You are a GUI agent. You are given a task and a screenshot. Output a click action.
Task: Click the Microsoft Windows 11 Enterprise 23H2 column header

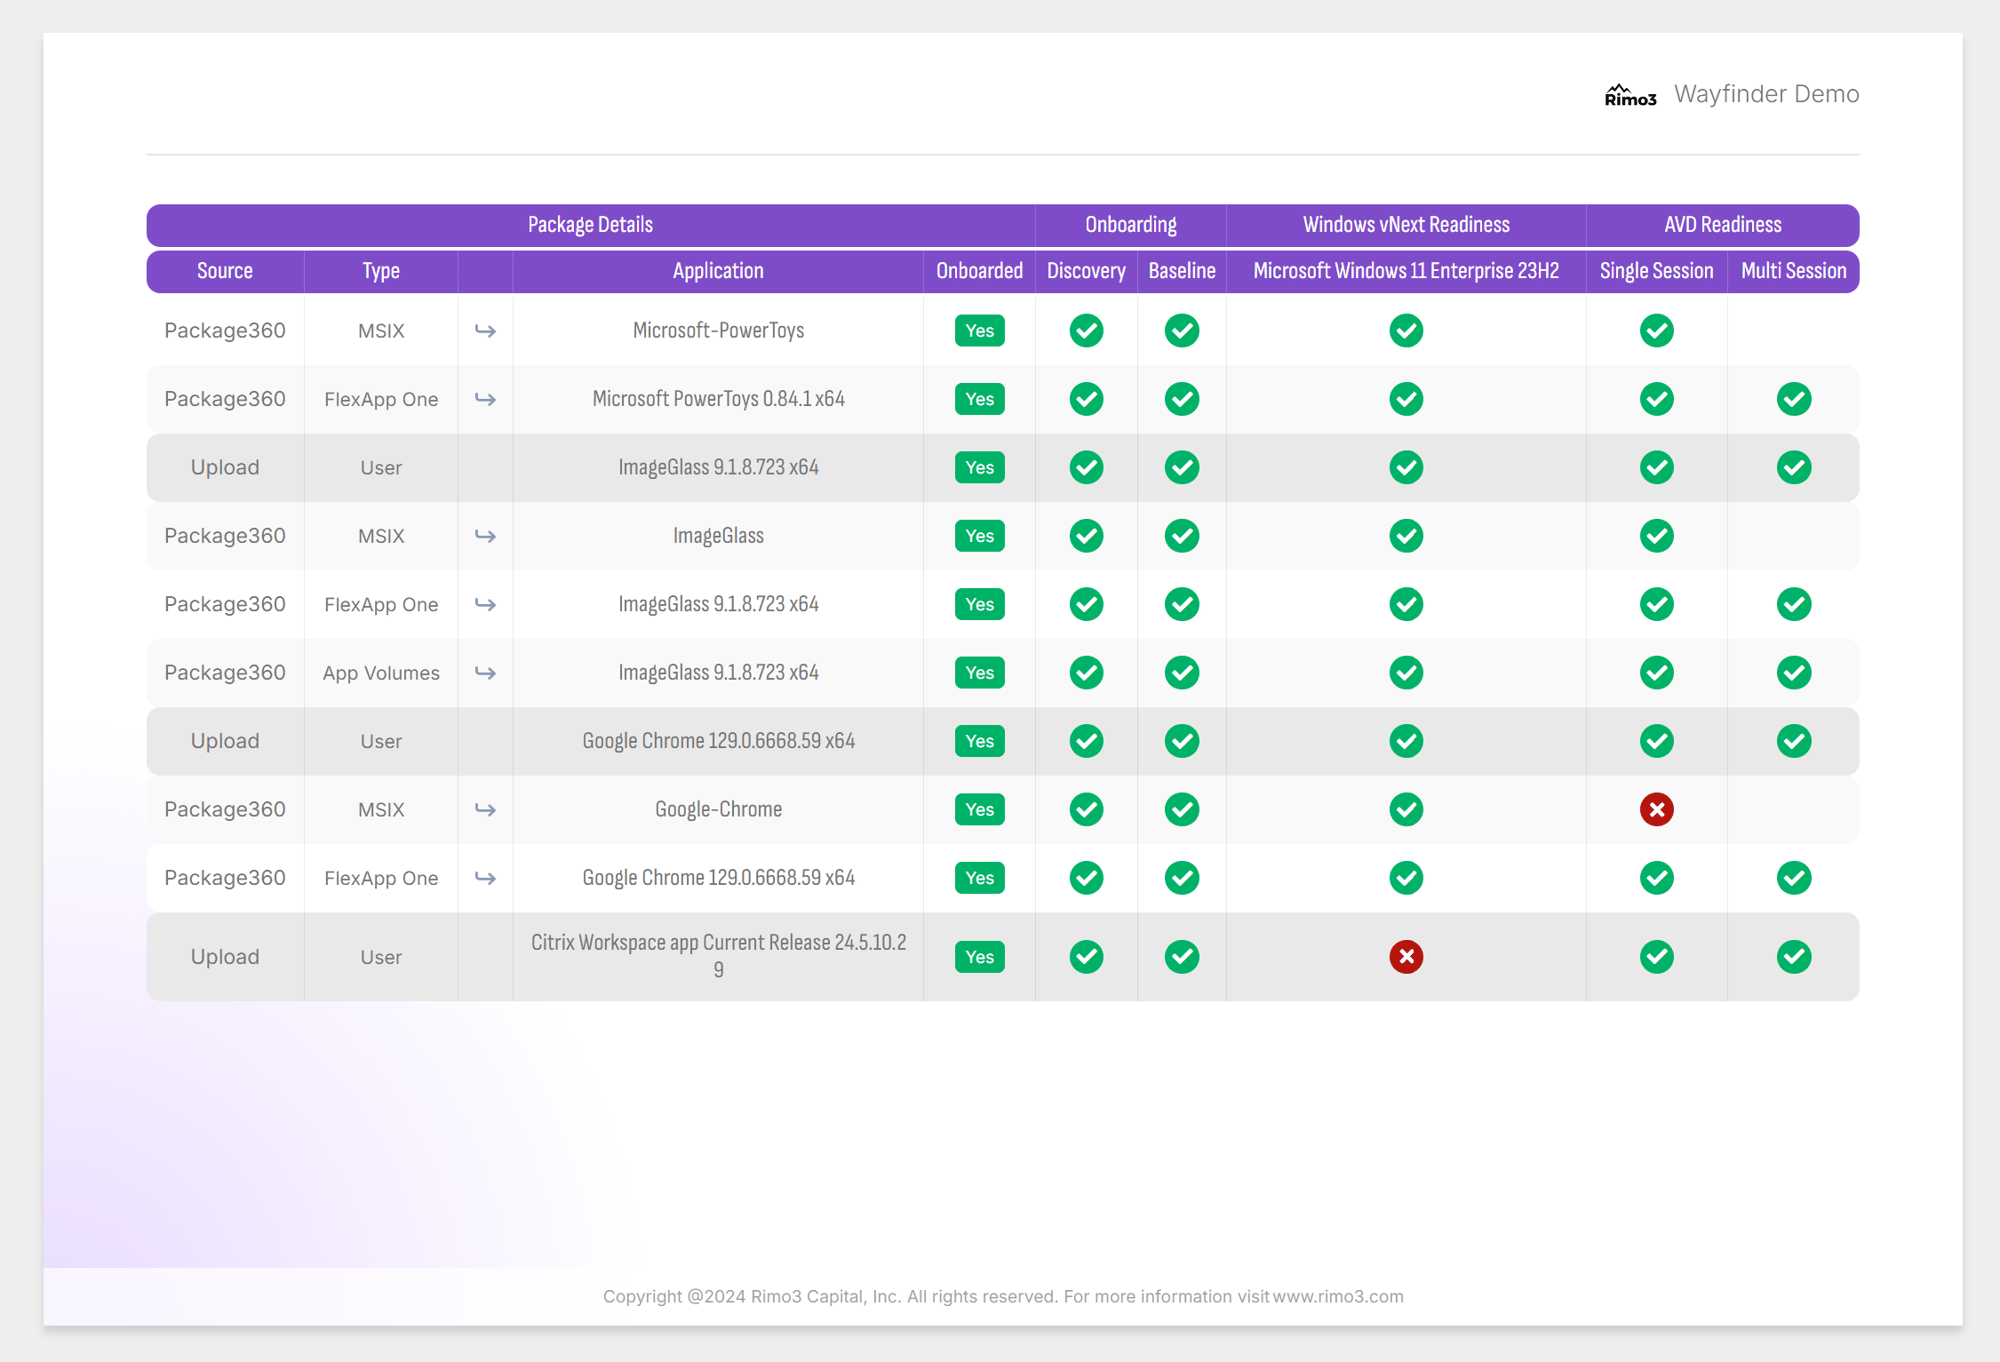pos(1406,271)
